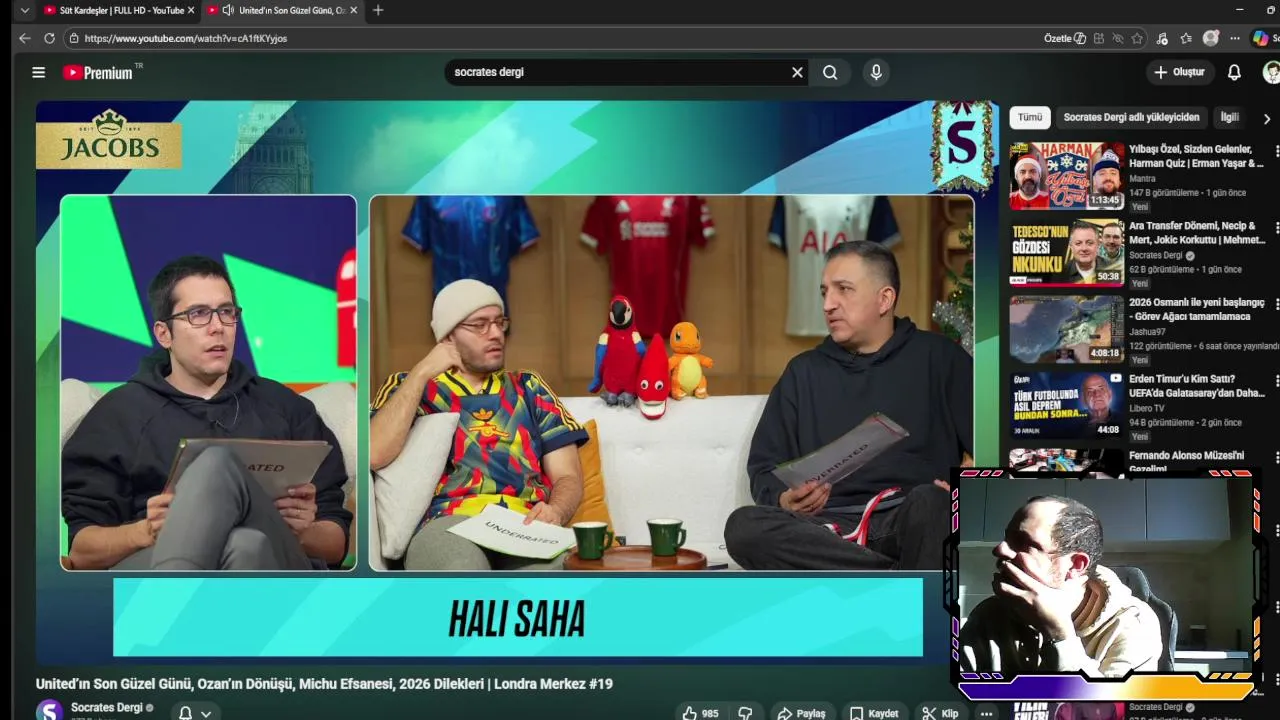Screen dimensions: 1280x720
Task: Reload the page with refresh icon
Action: click(49, 38)
